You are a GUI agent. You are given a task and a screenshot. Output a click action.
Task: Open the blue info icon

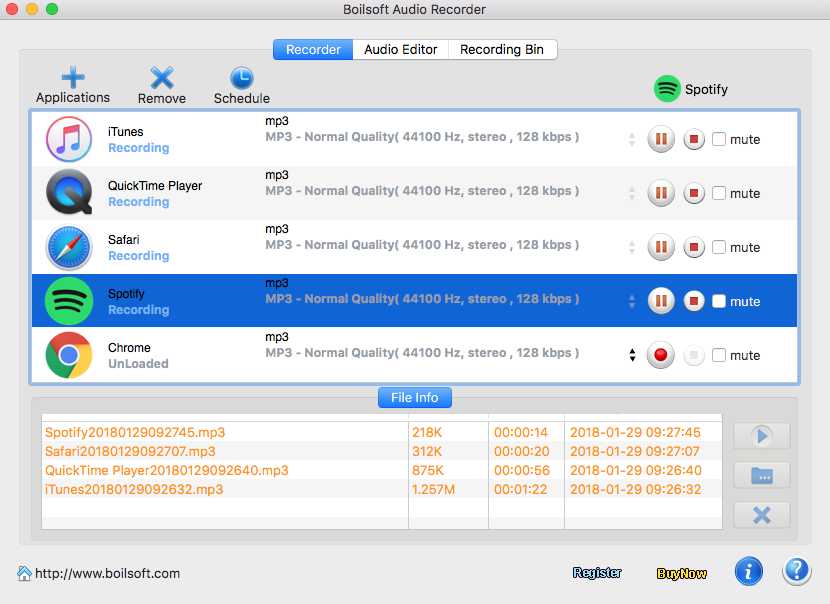point(748,572)
